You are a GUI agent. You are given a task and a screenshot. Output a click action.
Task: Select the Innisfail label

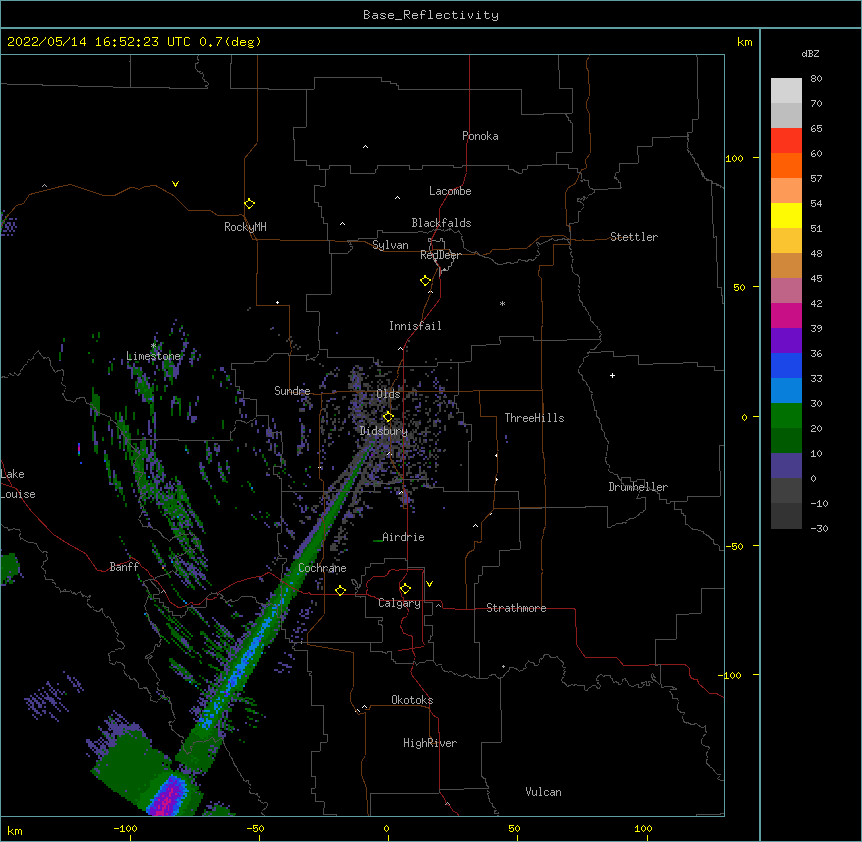click(415, 326)
